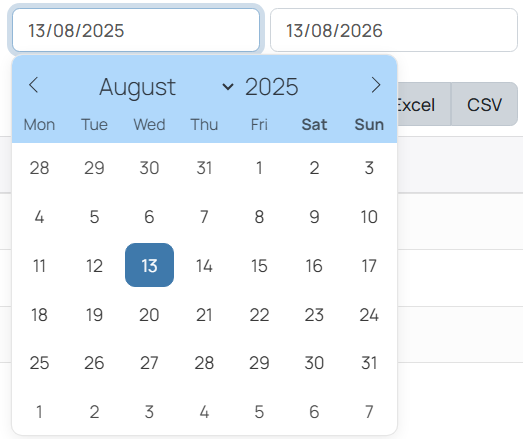This screenshot has width=523, height=439.
Task: Pick August 14 in the calendar
Action: [204, 266]
